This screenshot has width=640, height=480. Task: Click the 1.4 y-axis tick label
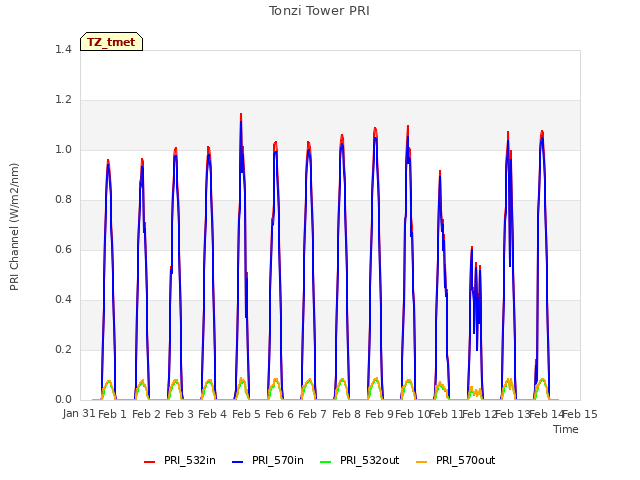[x=63, y=49]
